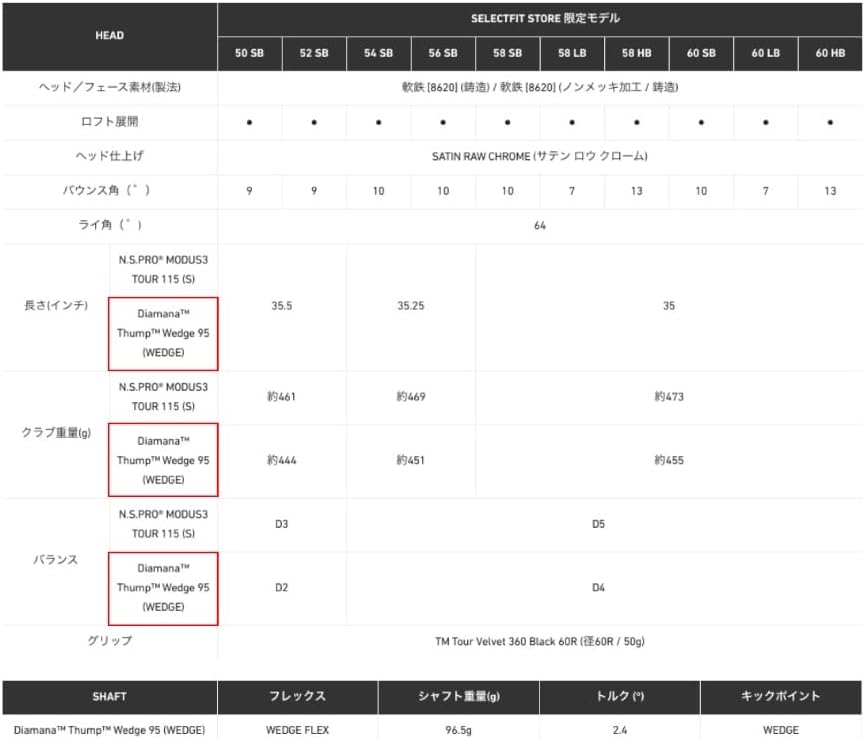Select the 60 HB column header
Viewport: 865px width, 739px height.
pyautogui.click(x=830, y=53)
